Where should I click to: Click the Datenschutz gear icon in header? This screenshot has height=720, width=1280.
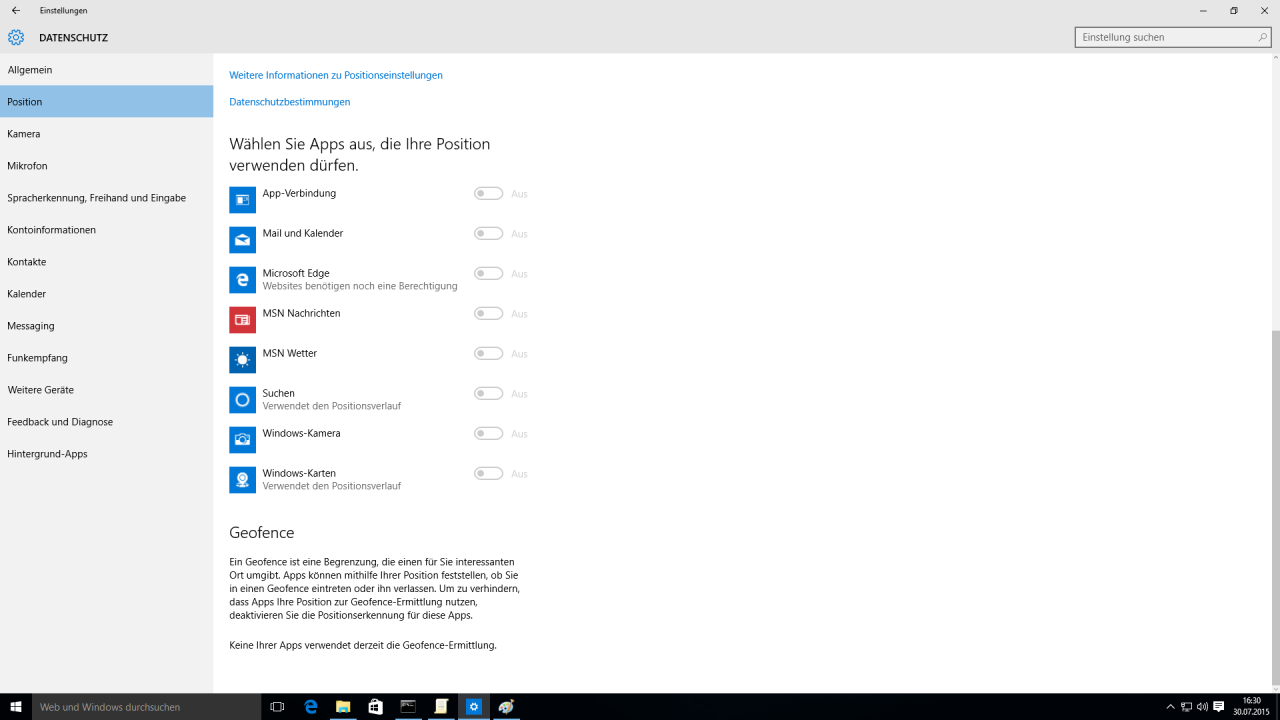coord(16,37)
